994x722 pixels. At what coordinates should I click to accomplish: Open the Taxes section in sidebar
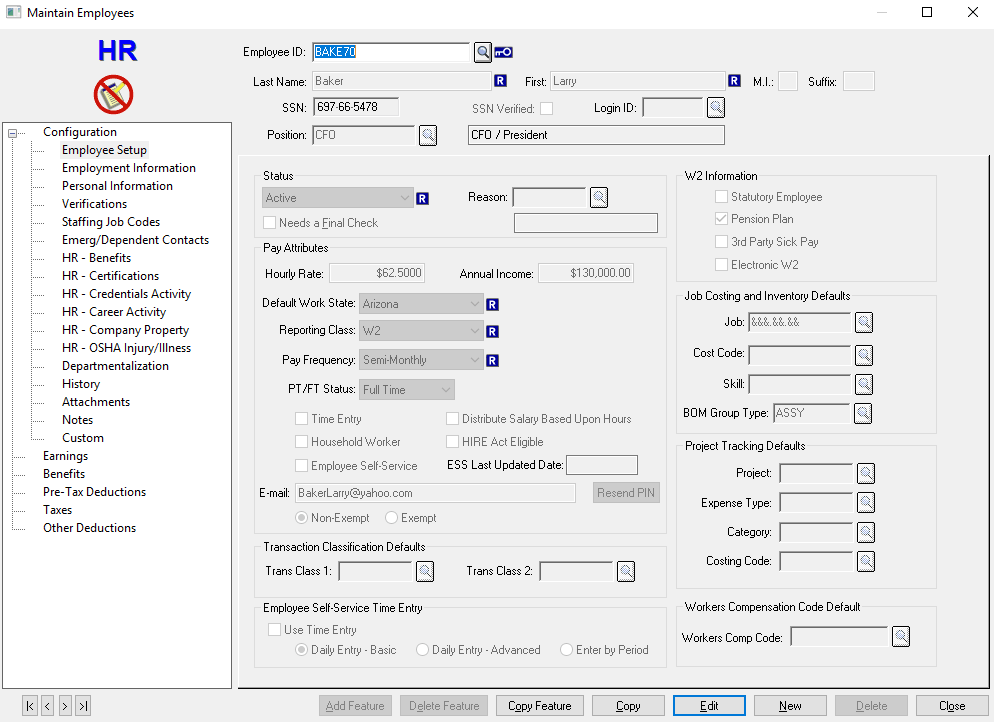pyautogui.click(x=57, y=510)
